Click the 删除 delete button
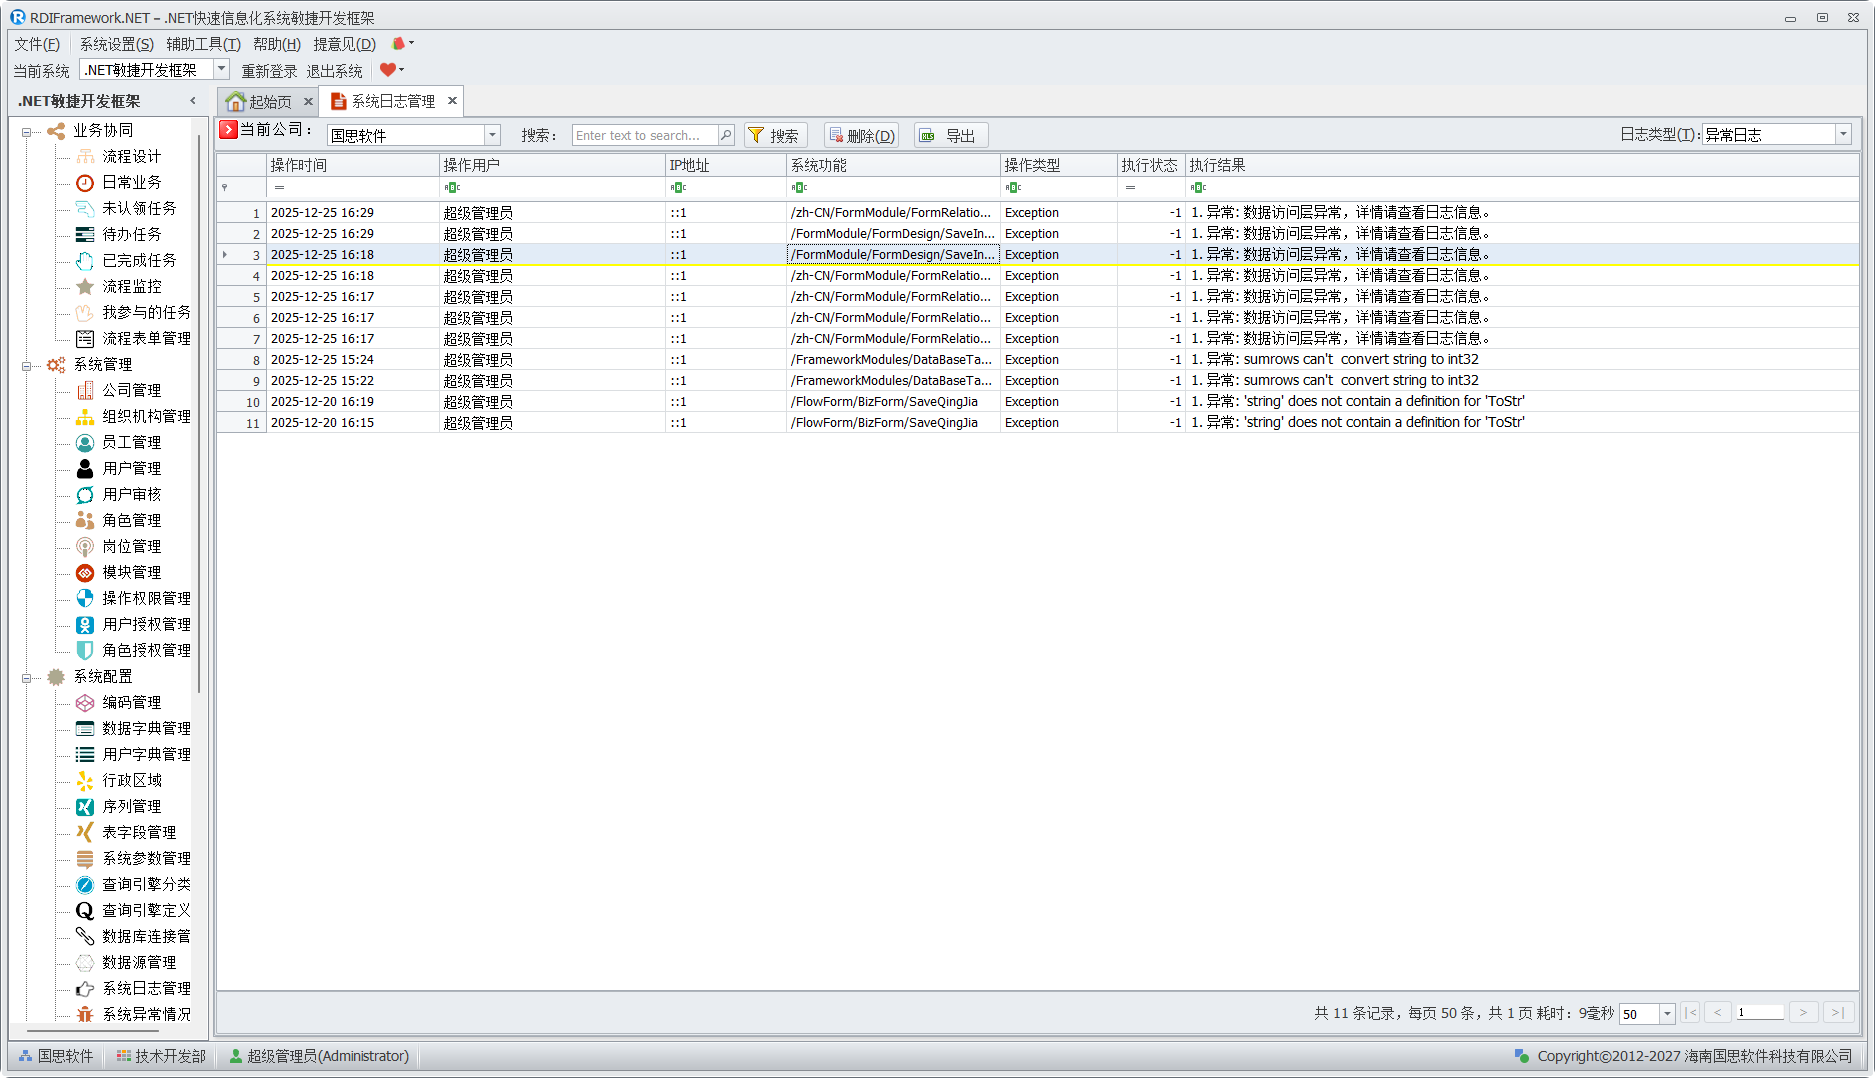This screenshot has width=1875, height=1078. click(861, 135)
